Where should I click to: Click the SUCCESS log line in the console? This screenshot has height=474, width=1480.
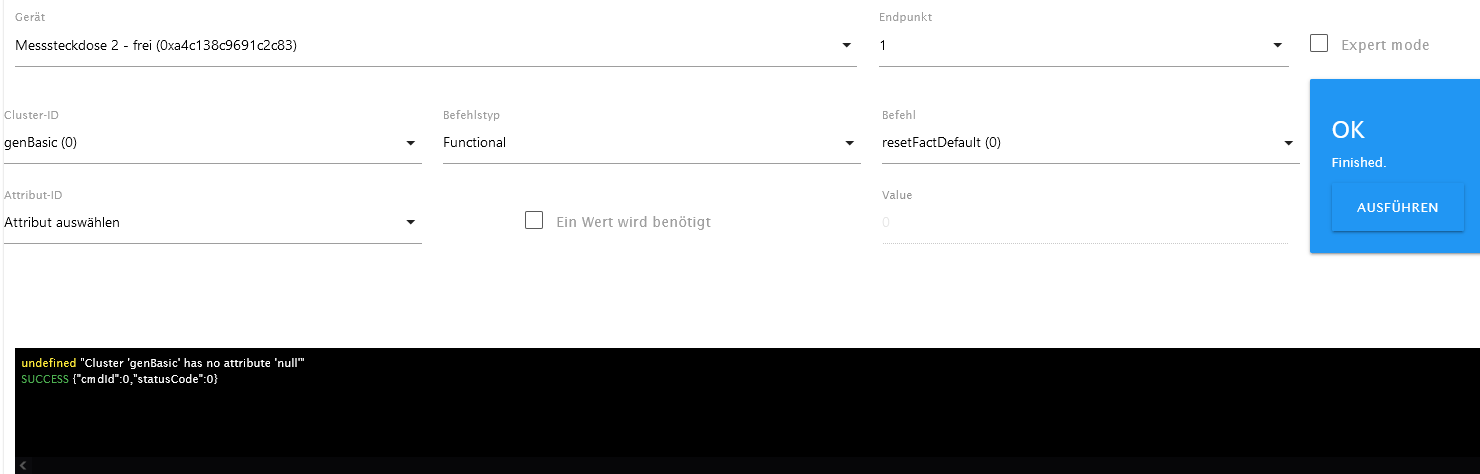(120, 380)
